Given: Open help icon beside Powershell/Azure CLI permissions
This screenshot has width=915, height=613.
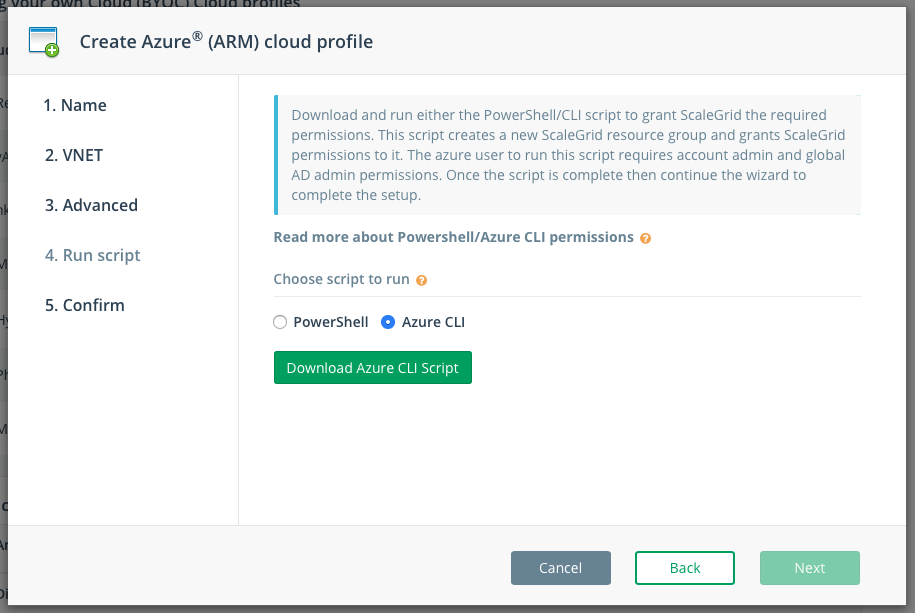Looking at the screenshot, I should coord(645,238).
